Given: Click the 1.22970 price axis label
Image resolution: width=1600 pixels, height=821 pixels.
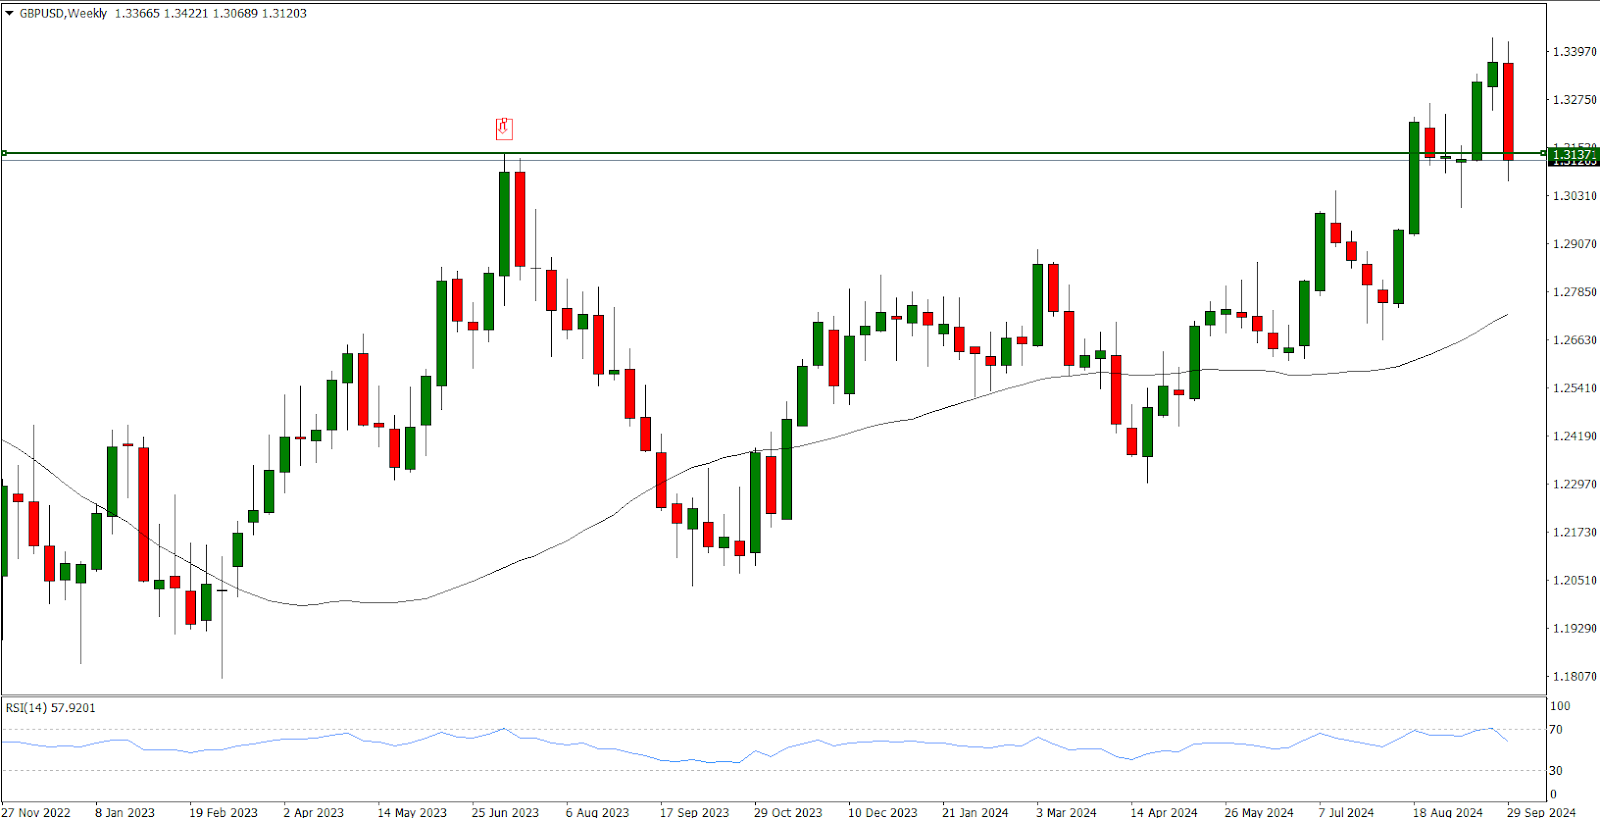Looking at the screenshot, I should pos(1574,484).
